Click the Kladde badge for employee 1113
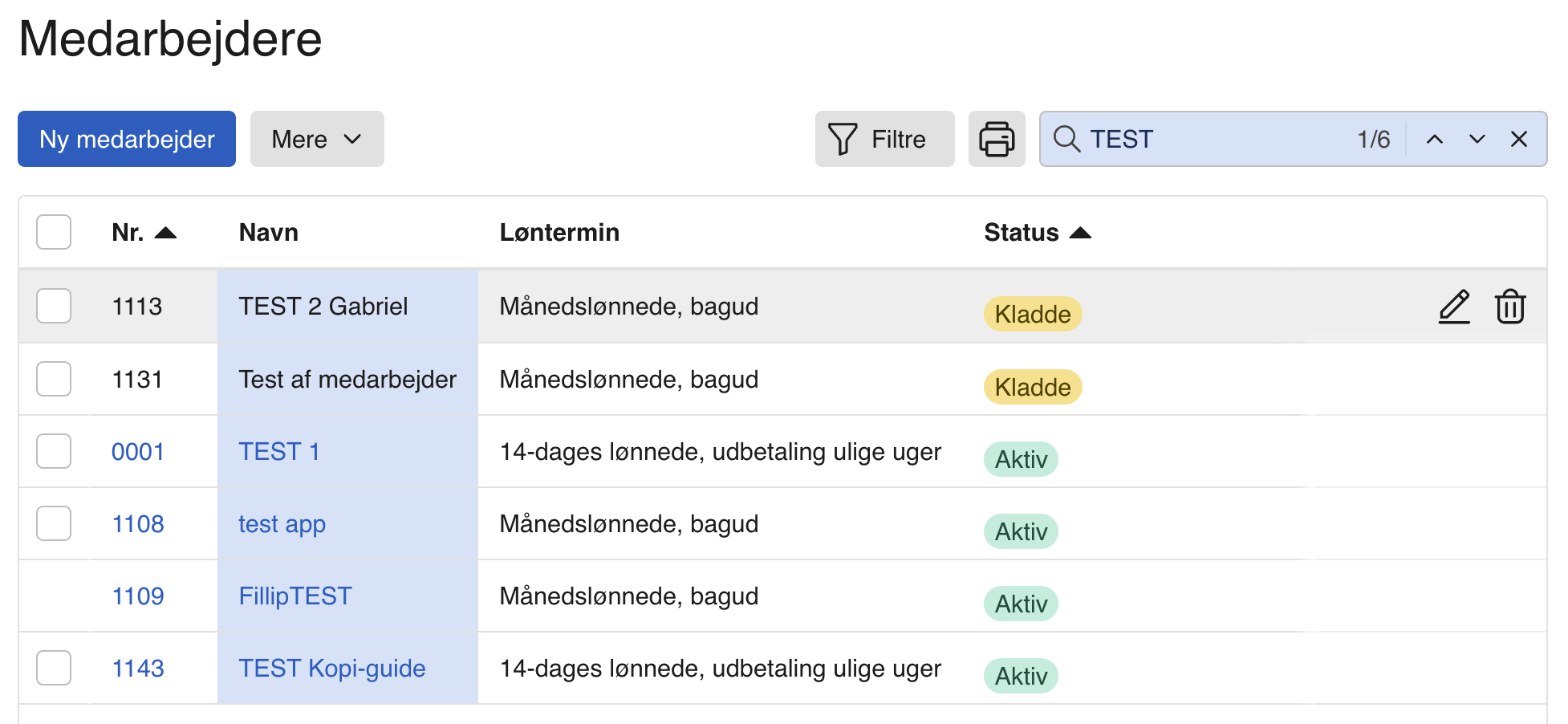This screenshot has height=724, width=1568. click(1033, 314)
